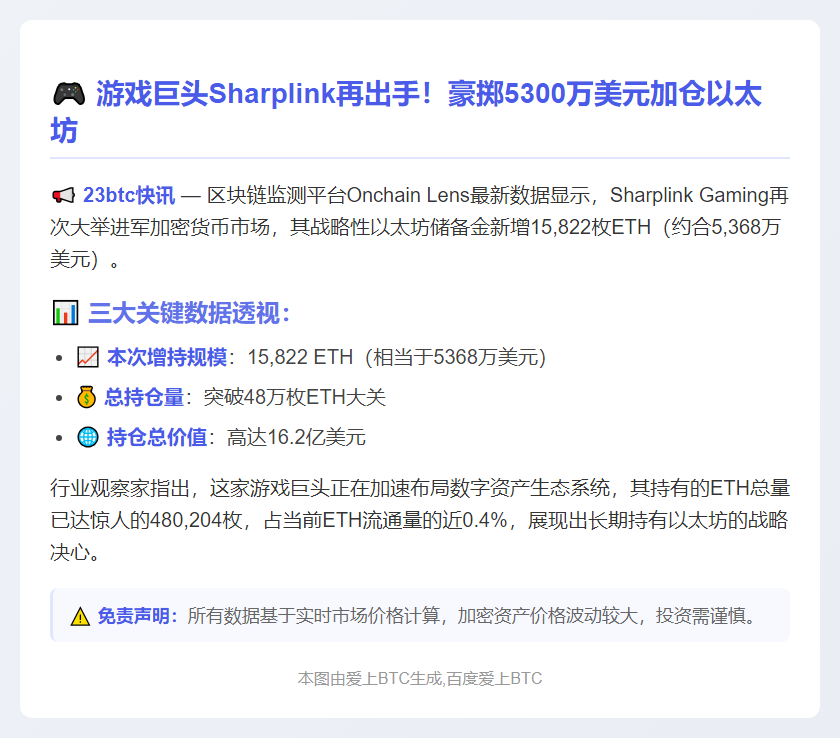The height and width of the screenshot is (738, 840).
Task: Click the main title about Sharplink buying Ethereum
Action: point(400,110)
